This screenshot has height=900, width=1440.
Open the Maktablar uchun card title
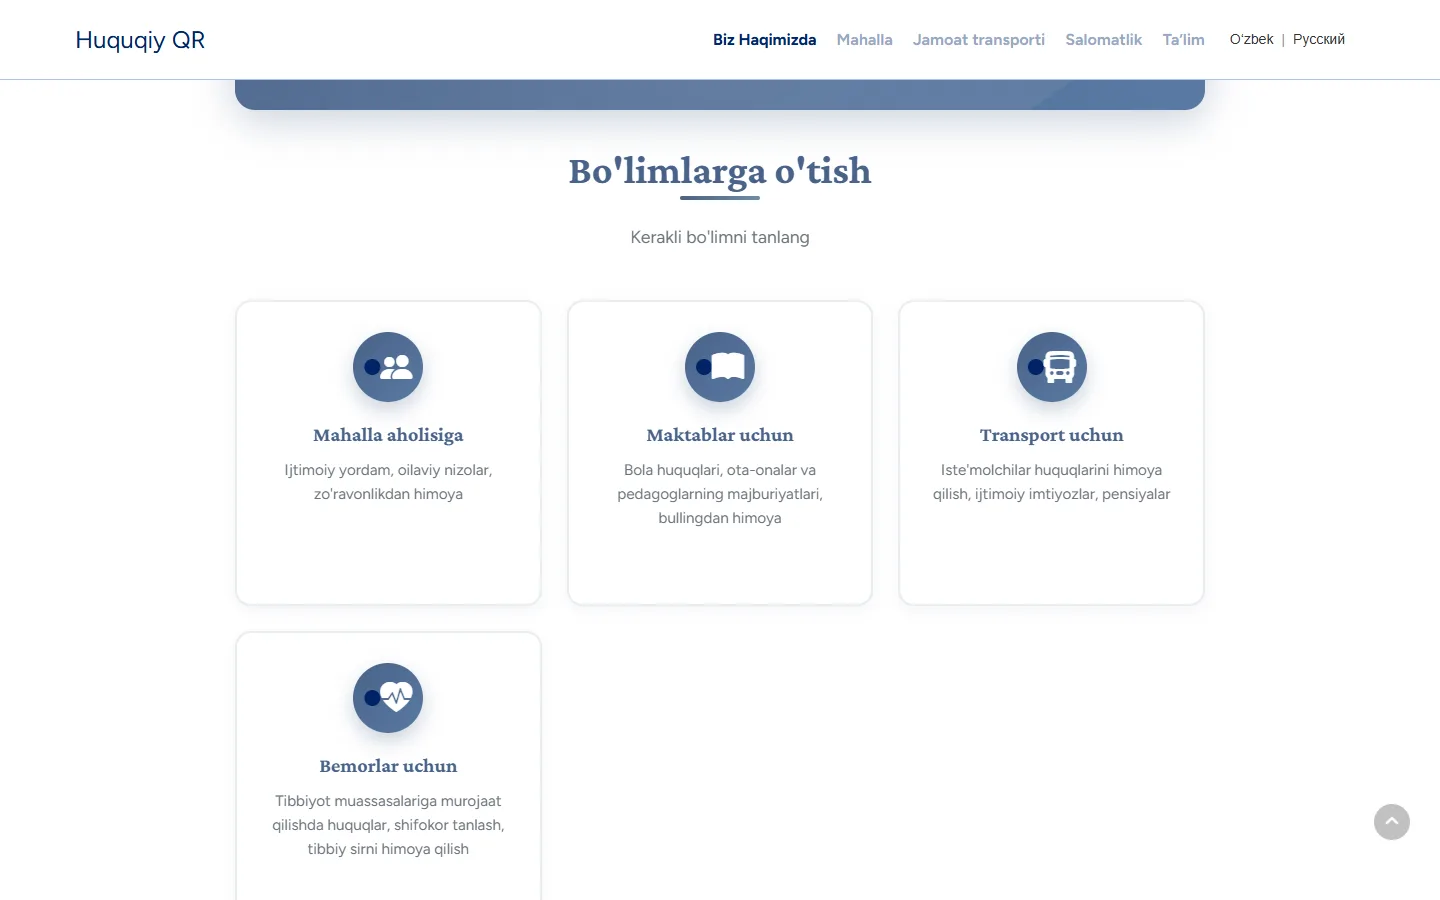click(720, 435)
